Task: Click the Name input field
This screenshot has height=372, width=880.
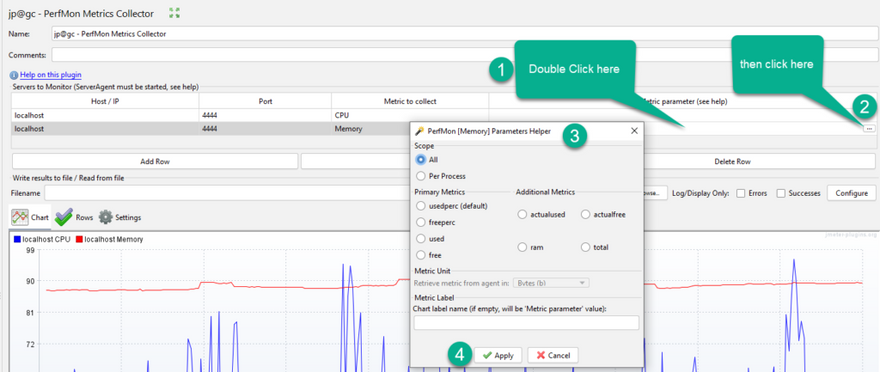Action: [x=464, y=34]
